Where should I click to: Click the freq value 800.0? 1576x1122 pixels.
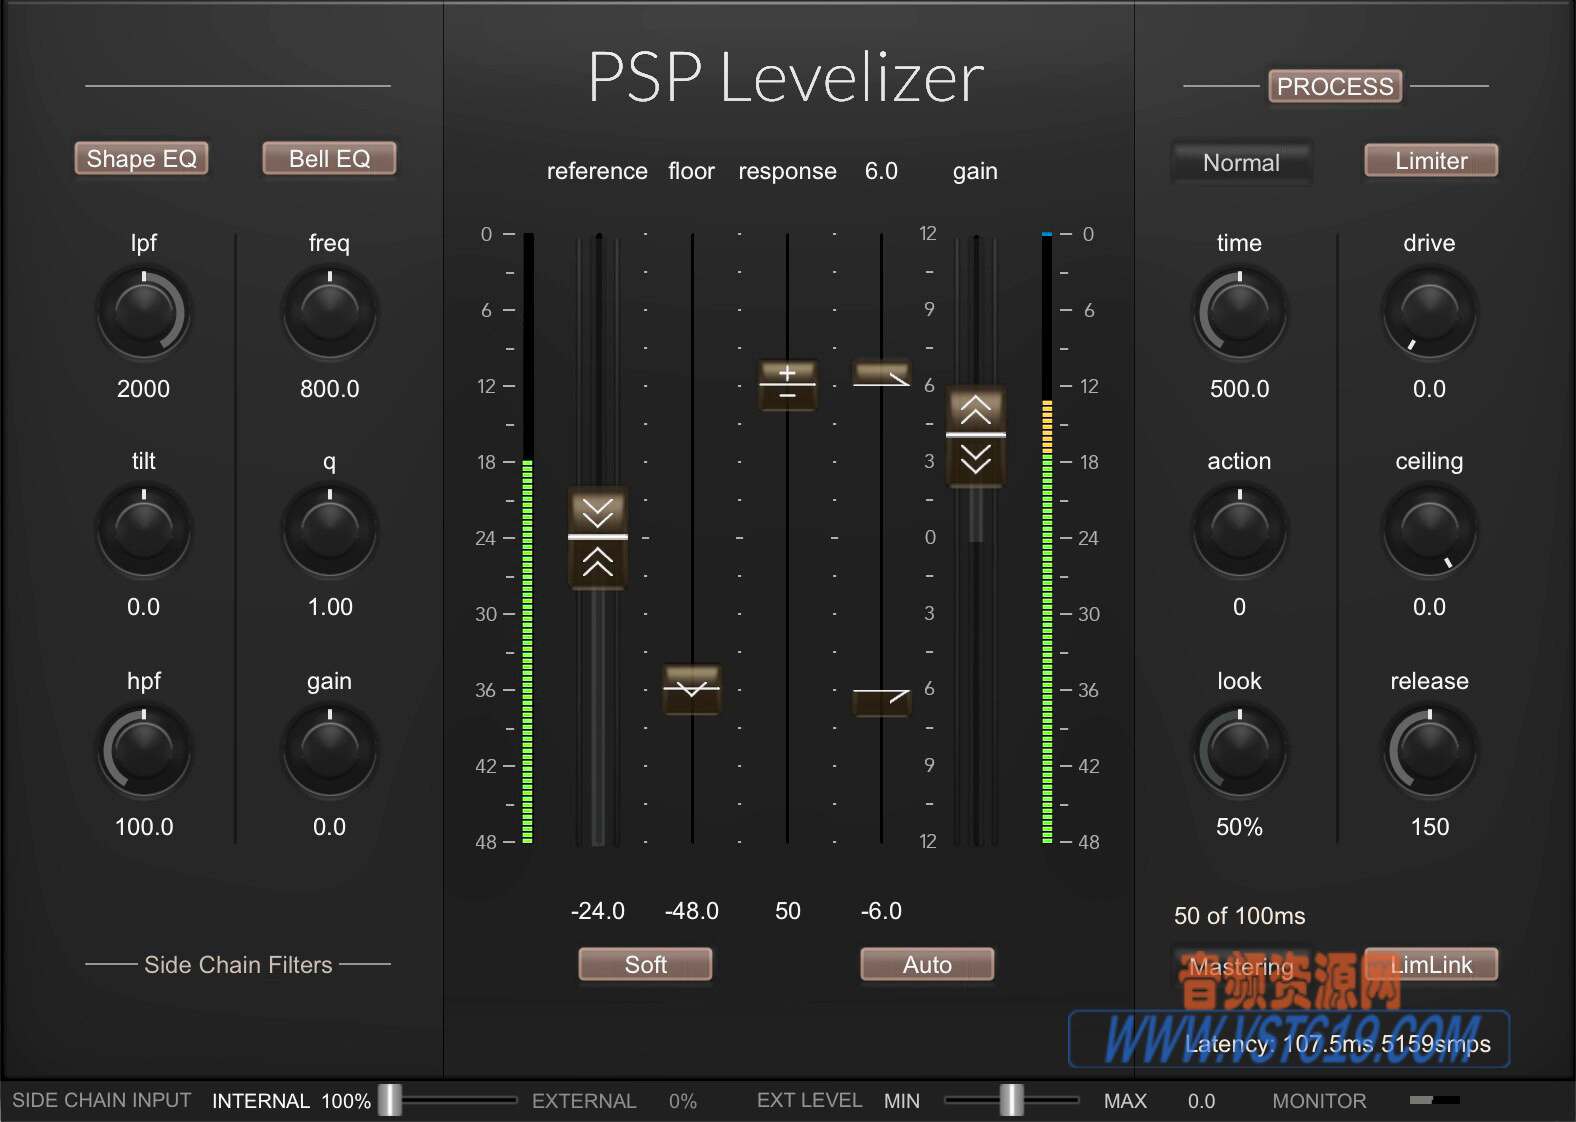point(330,389)
